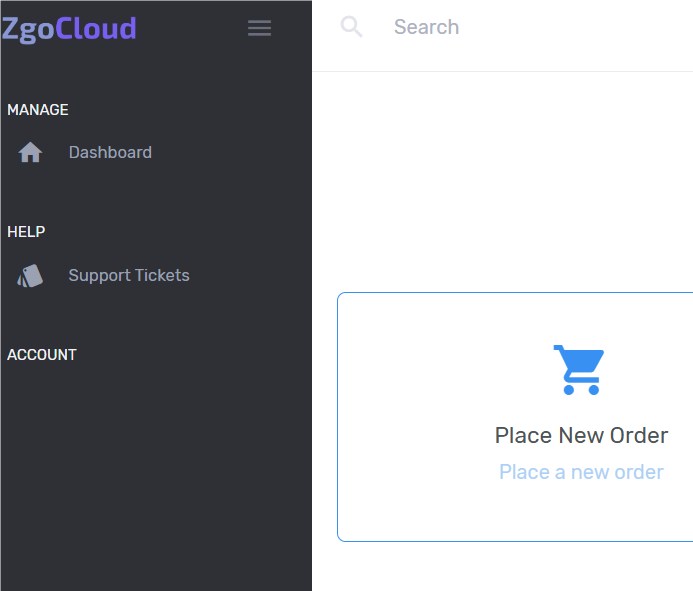Click the Support Tickets icon
The image size is (693, 591).
tap(30, 276)
